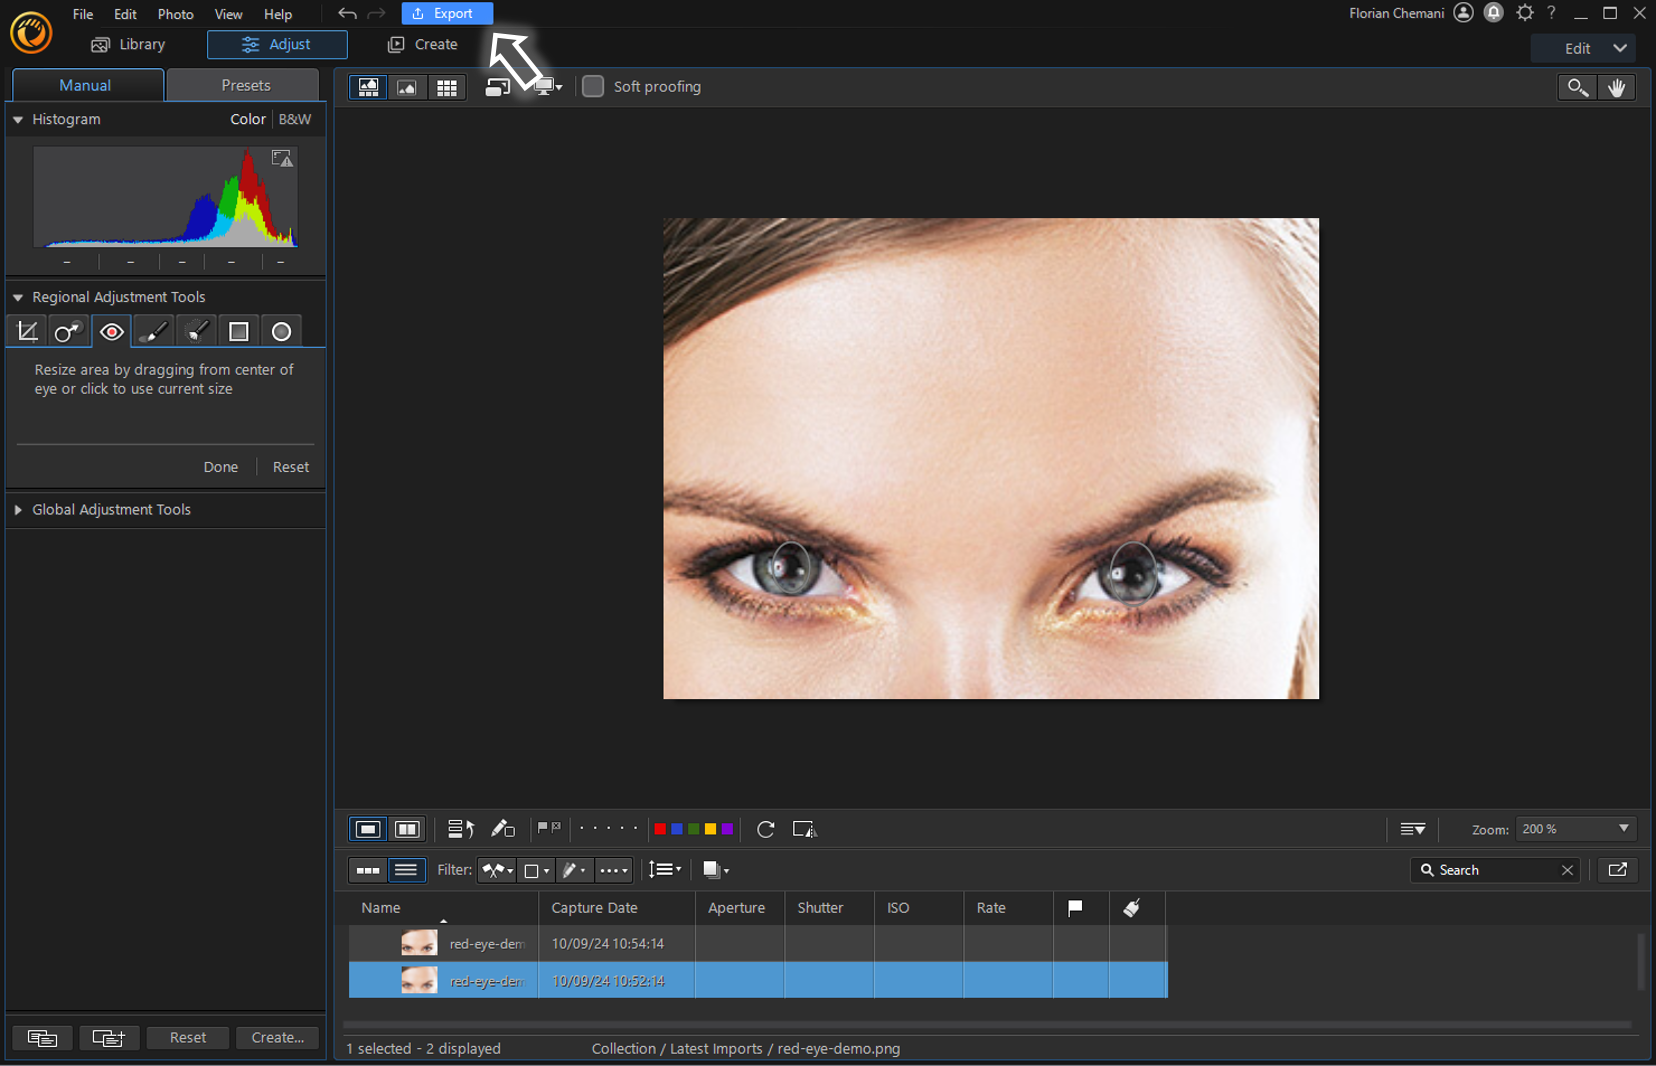Screen dimensions: 1656x1066
Task: Click Done to apply red-eye edits
Action: [220, 466]
